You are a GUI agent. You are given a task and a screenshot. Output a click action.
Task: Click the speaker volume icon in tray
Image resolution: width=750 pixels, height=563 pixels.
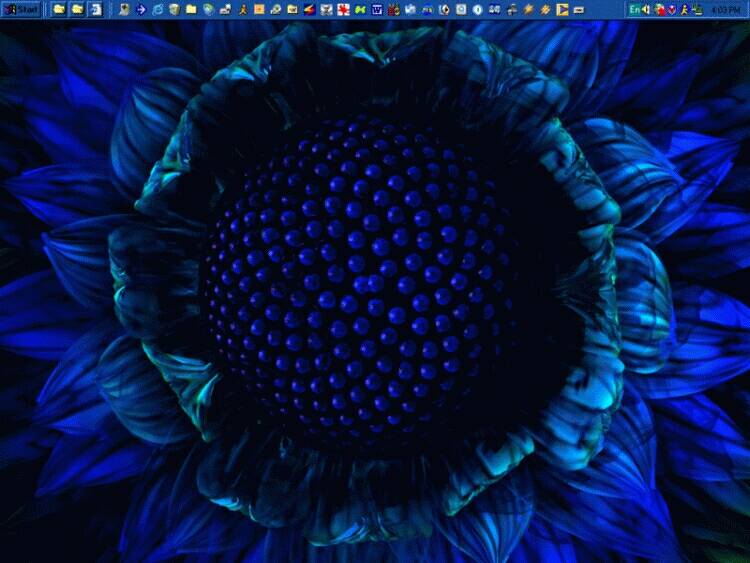pos(647,9)
